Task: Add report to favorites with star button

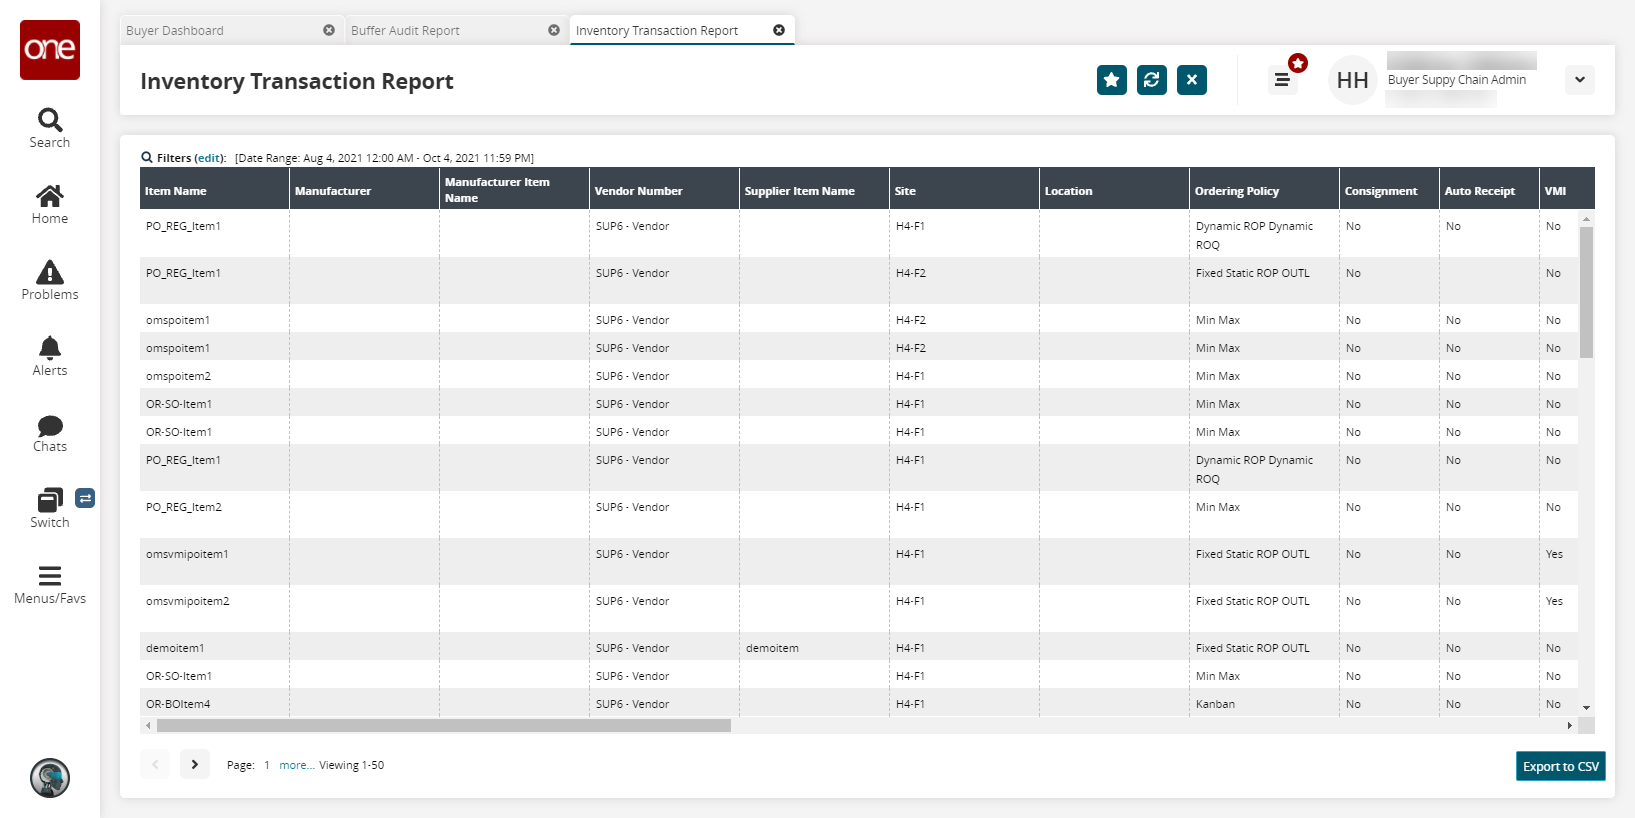Action: (1111, 80)
